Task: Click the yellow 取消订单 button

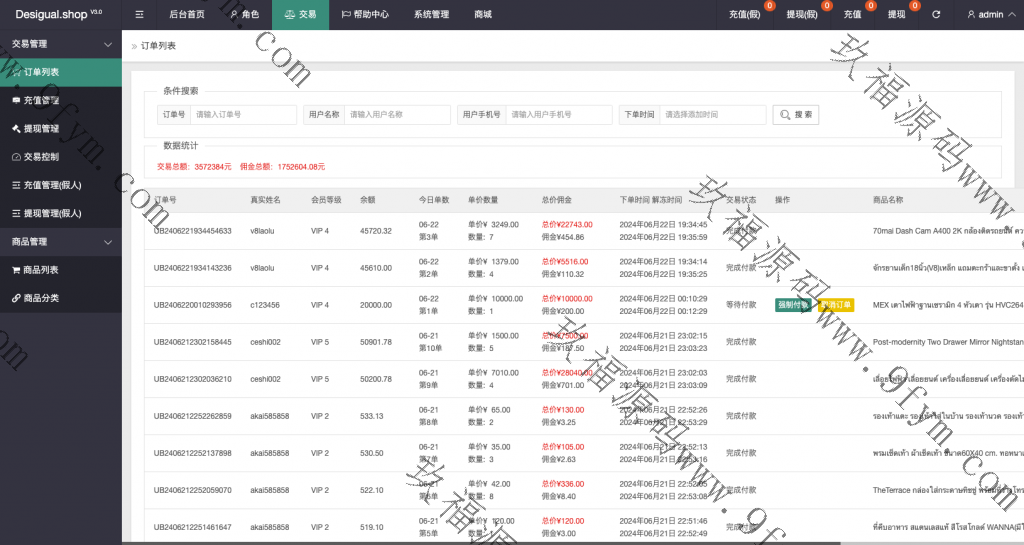Action: [x=836, y=305]
